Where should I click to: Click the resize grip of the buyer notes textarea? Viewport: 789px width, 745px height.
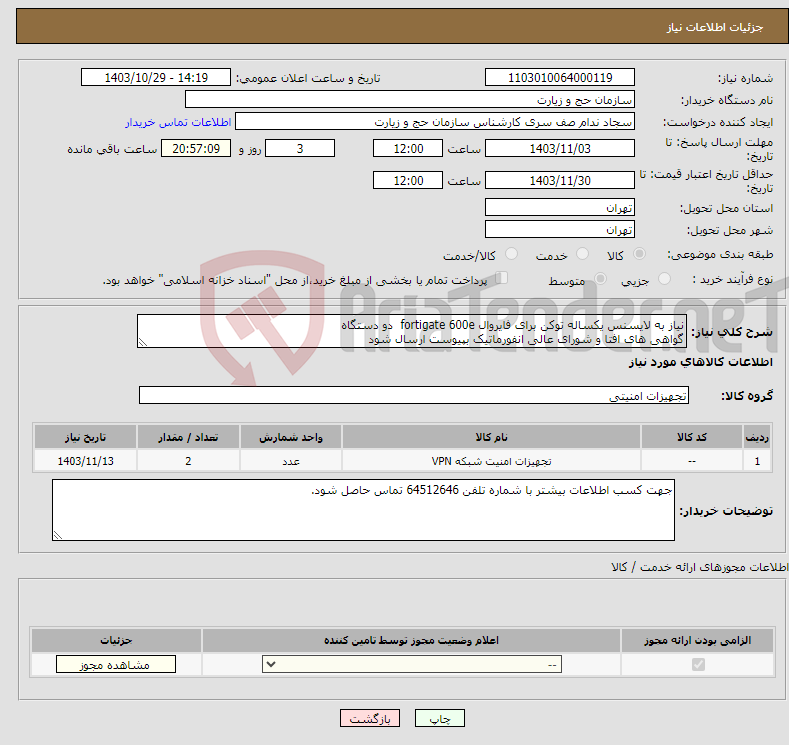(x=58, y=535)
